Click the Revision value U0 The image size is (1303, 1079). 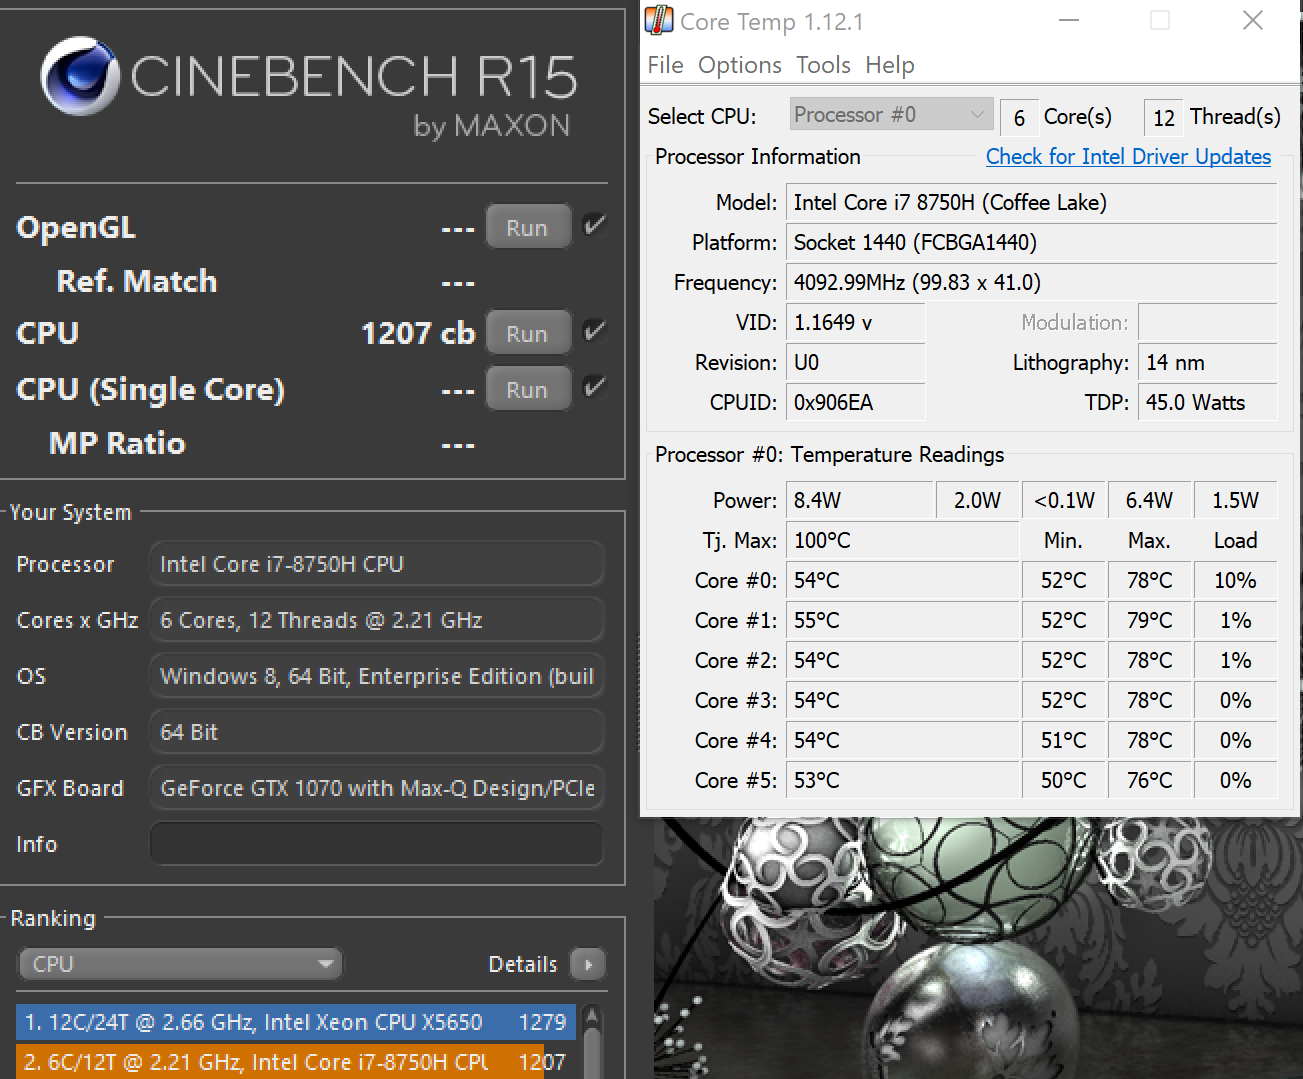[856, 363]
